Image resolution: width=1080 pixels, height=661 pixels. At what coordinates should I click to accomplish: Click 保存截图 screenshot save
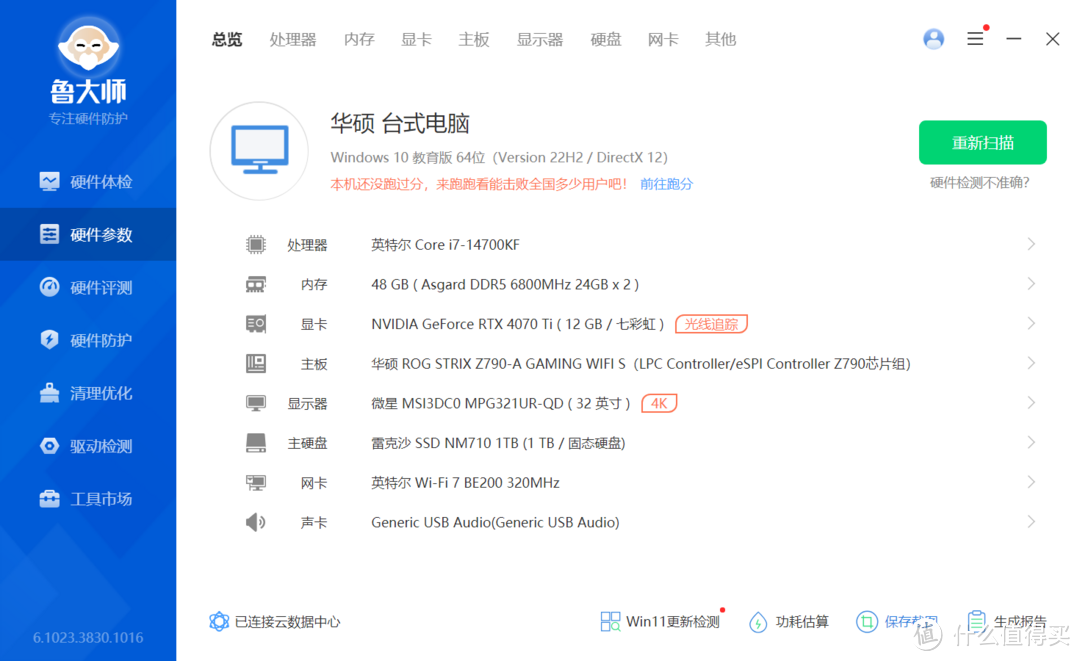click(896, 622)
